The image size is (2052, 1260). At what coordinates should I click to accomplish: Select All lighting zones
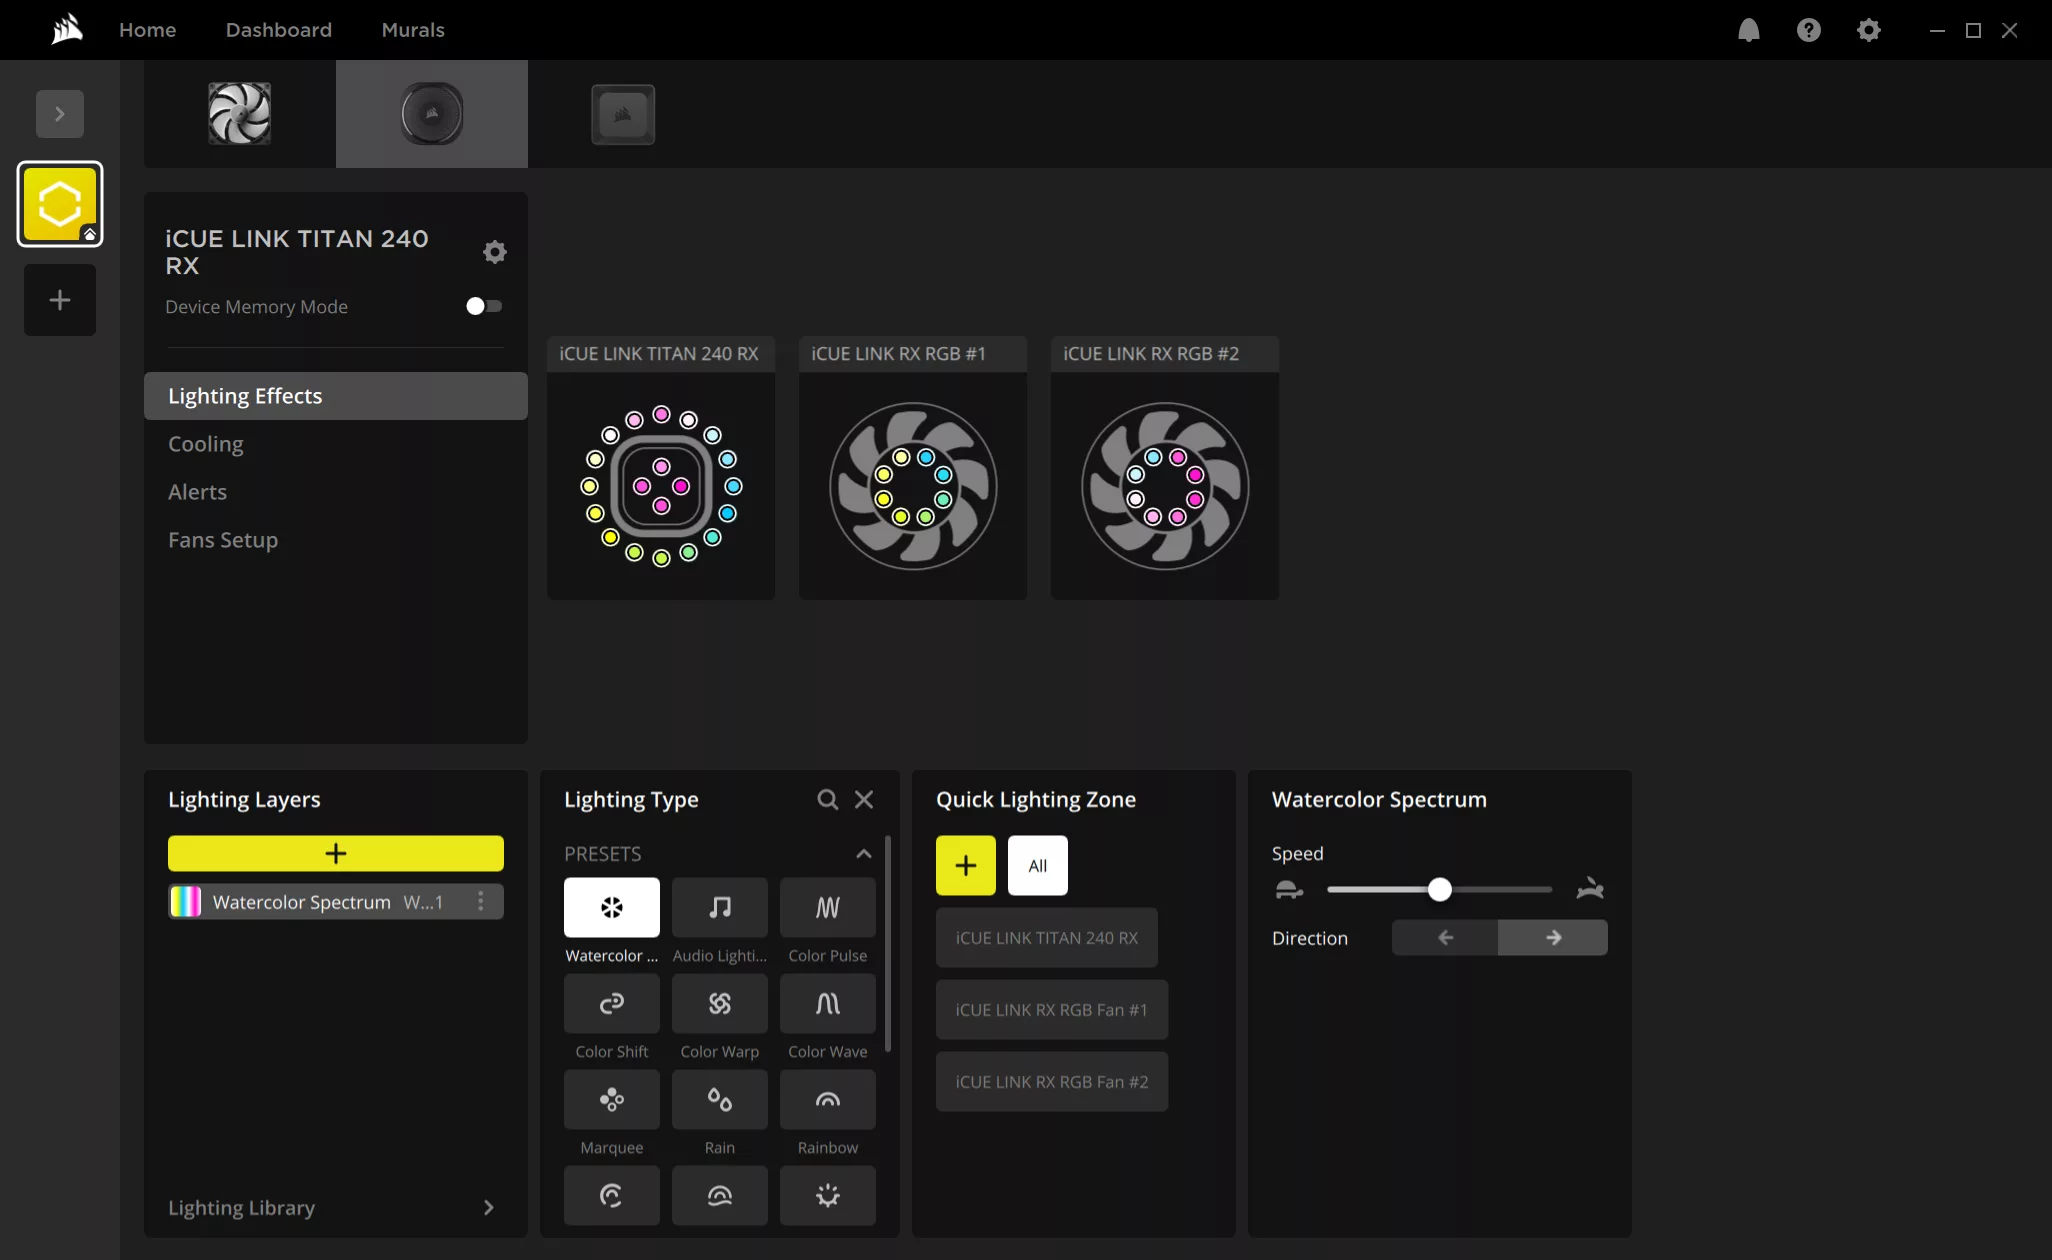point(1038,866)
